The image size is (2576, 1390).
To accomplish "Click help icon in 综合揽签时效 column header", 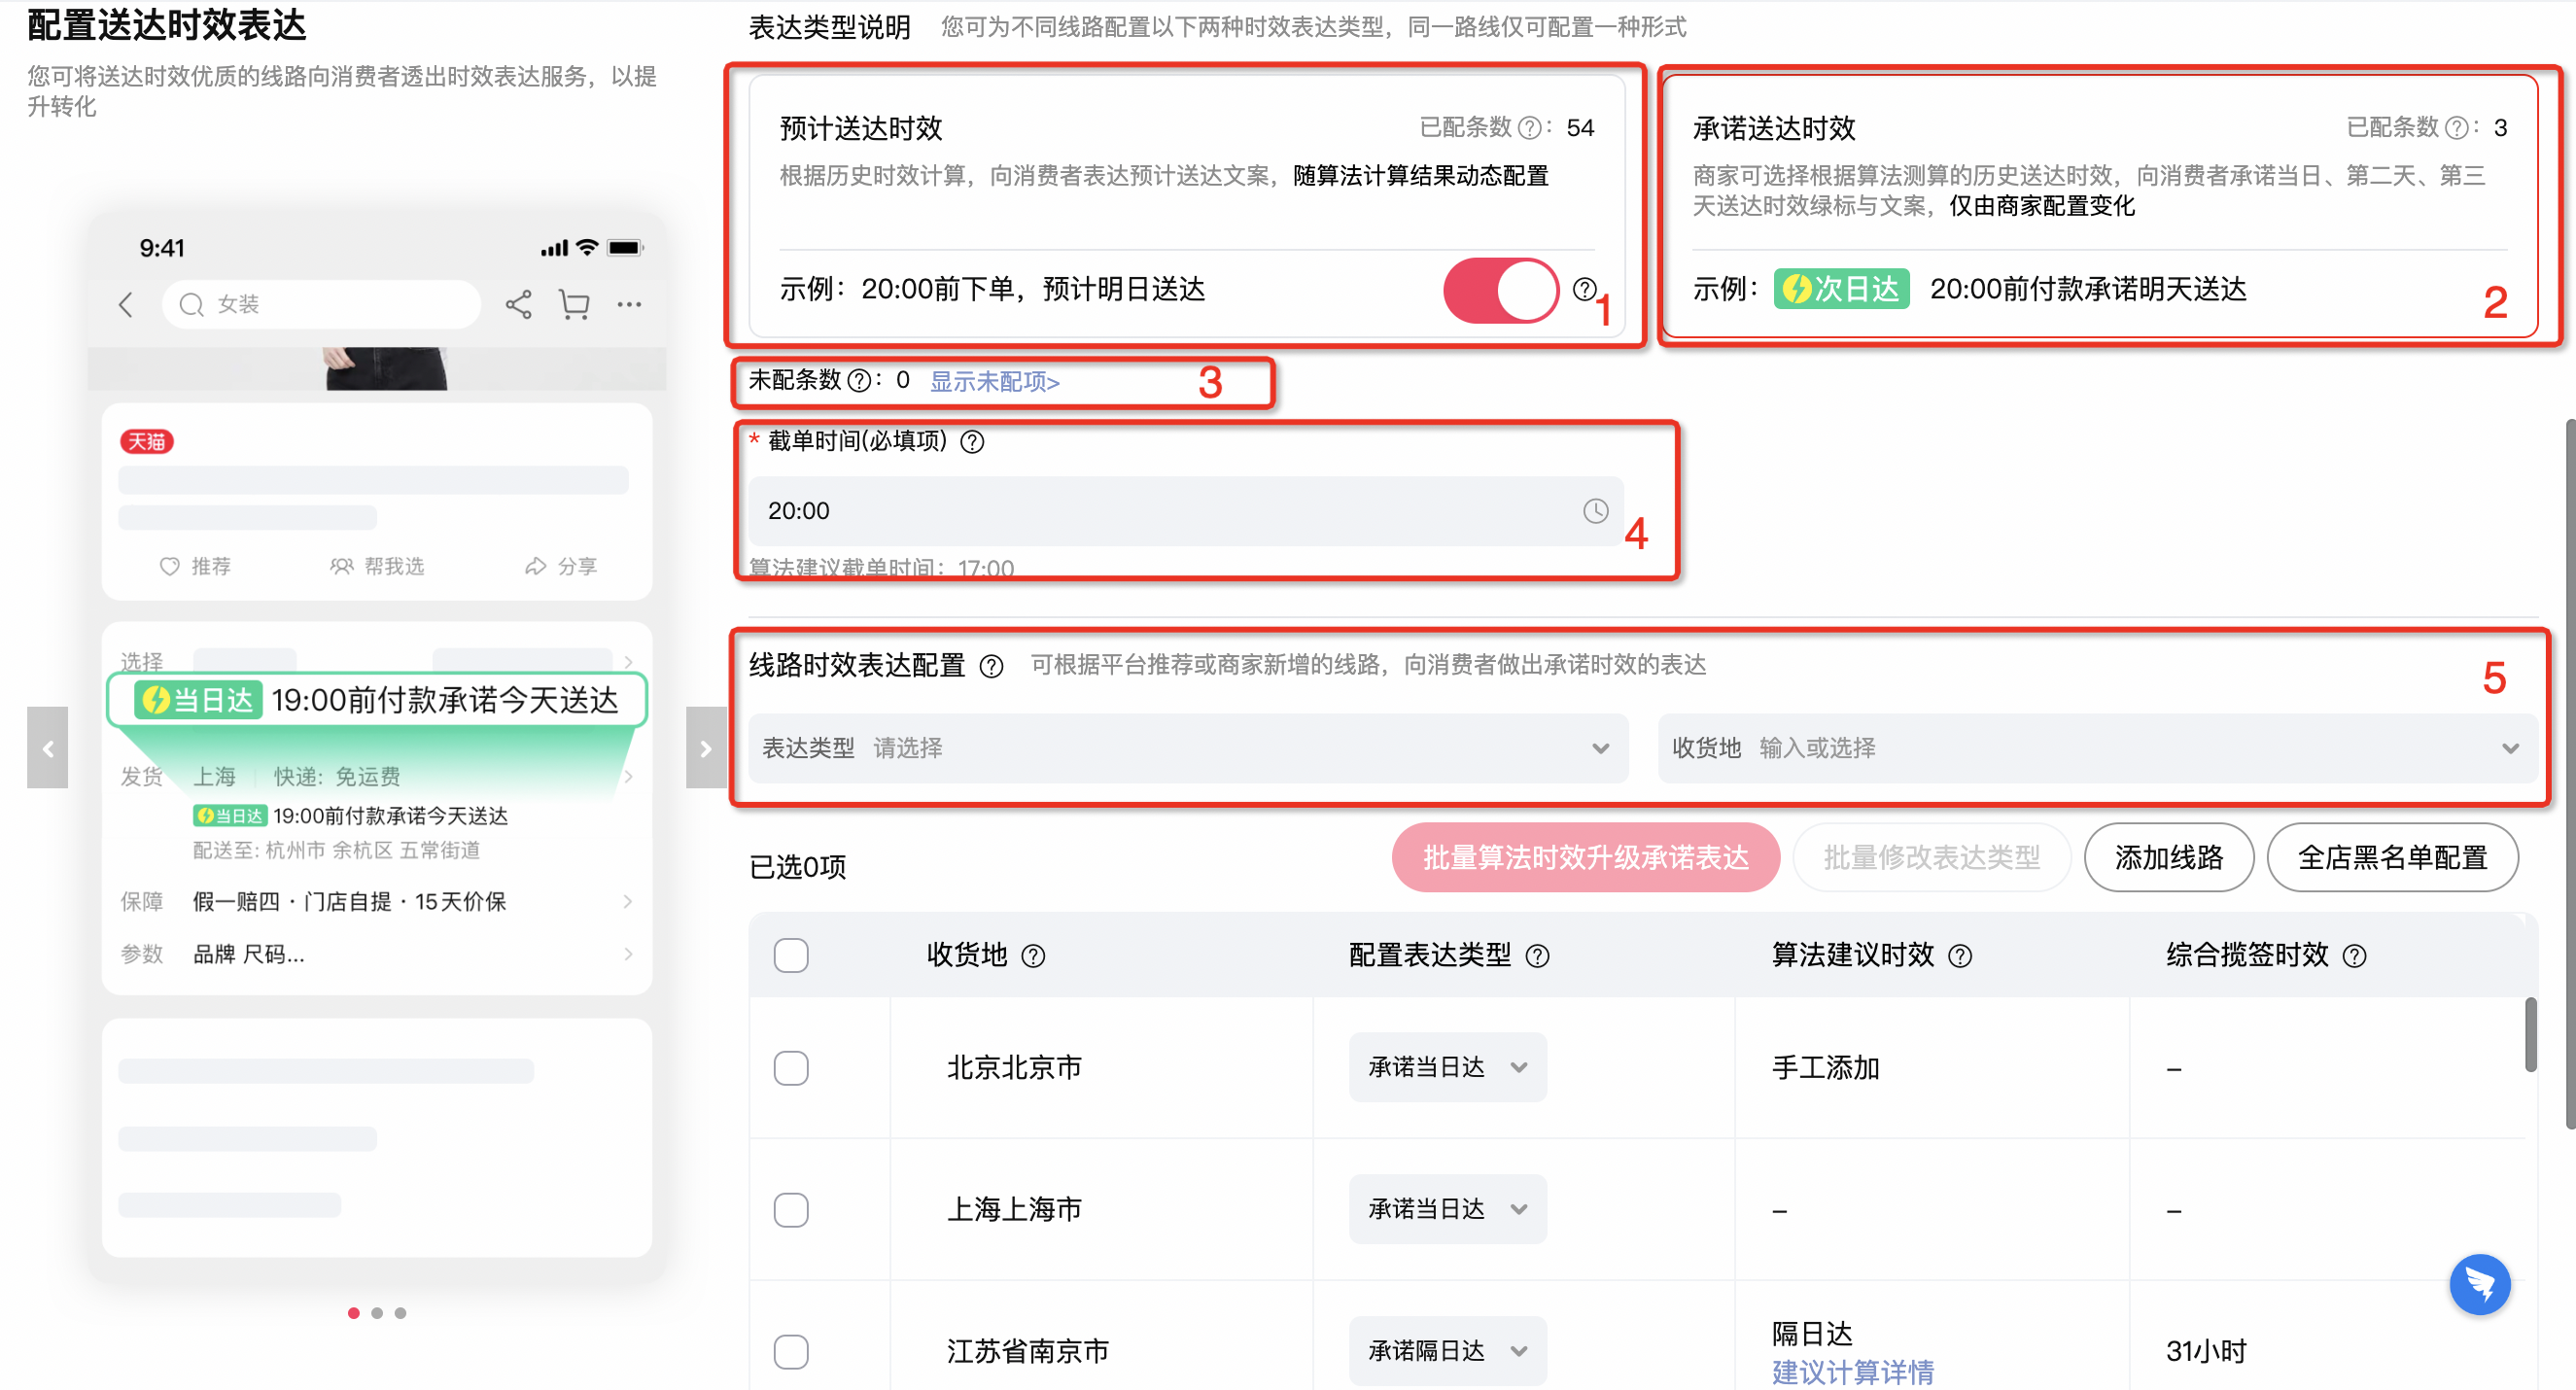I will (2354, 956).
